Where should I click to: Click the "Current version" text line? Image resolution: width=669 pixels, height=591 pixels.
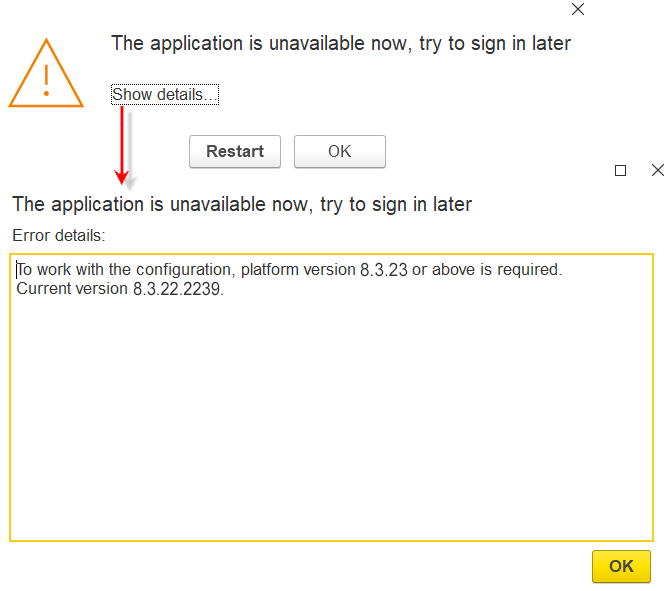click(x=120, y=290)
